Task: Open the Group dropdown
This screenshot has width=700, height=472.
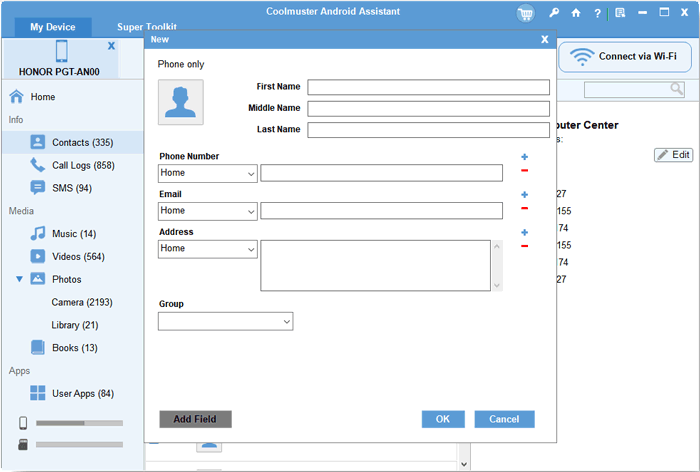Action: [225, 322]
